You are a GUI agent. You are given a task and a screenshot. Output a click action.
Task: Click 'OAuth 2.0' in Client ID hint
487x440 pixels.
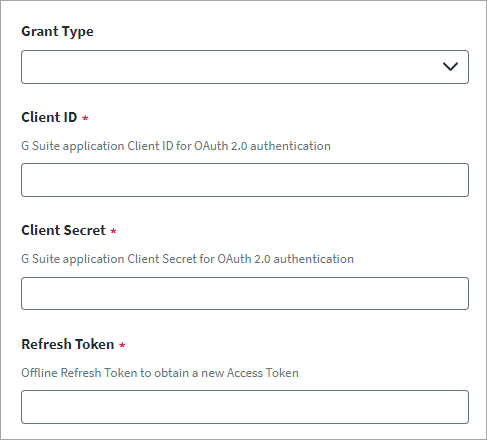pos(221,146)
